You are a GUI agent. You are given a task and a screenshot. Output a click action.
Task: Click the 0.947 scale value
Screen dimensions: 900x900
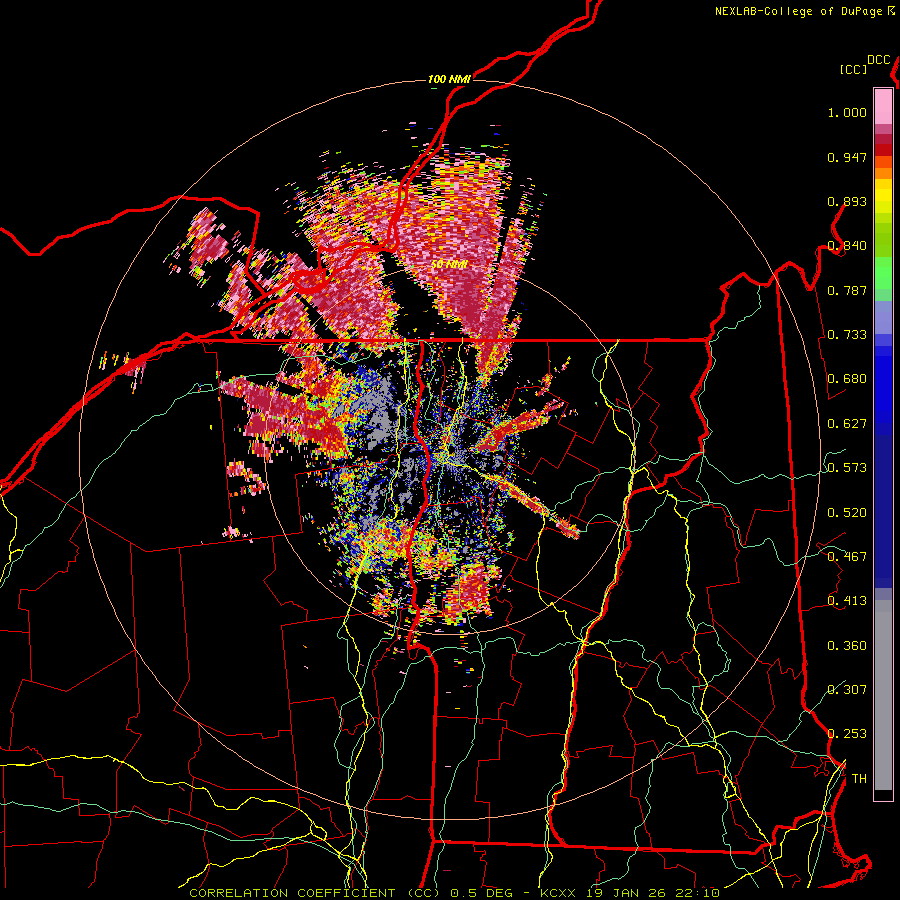pyautogui.click(x=847, y=157)
